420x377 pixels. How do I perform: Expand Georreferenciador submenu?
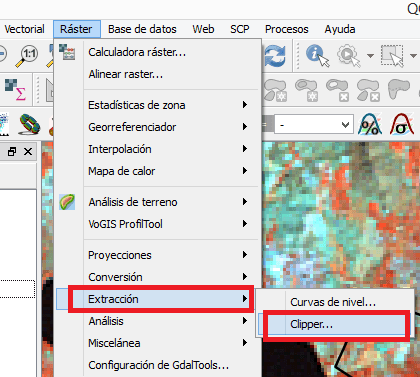(157, 127)
